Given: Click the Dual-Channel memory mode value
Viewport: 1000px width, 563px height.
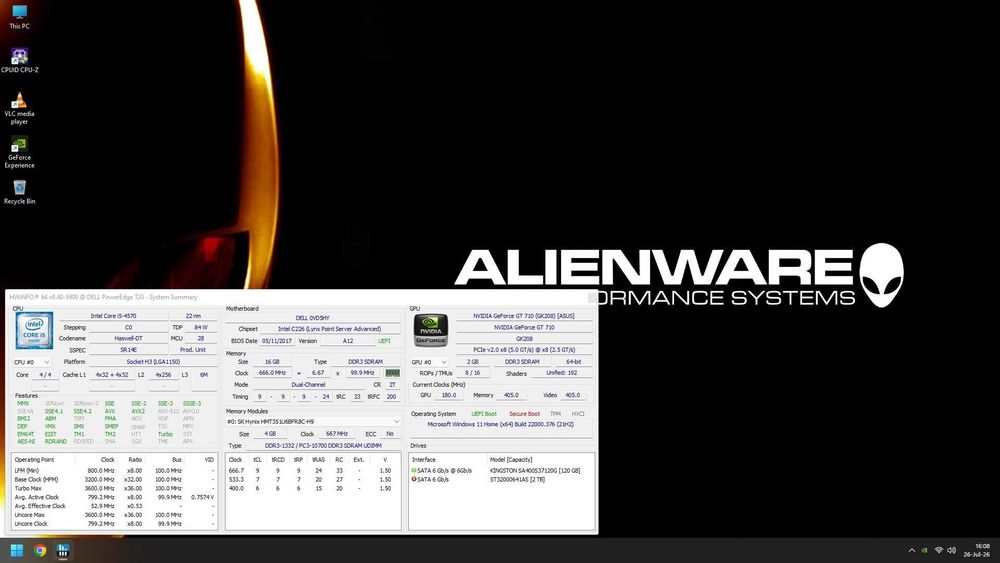Looking at the screenshot, I should [309, 384].
